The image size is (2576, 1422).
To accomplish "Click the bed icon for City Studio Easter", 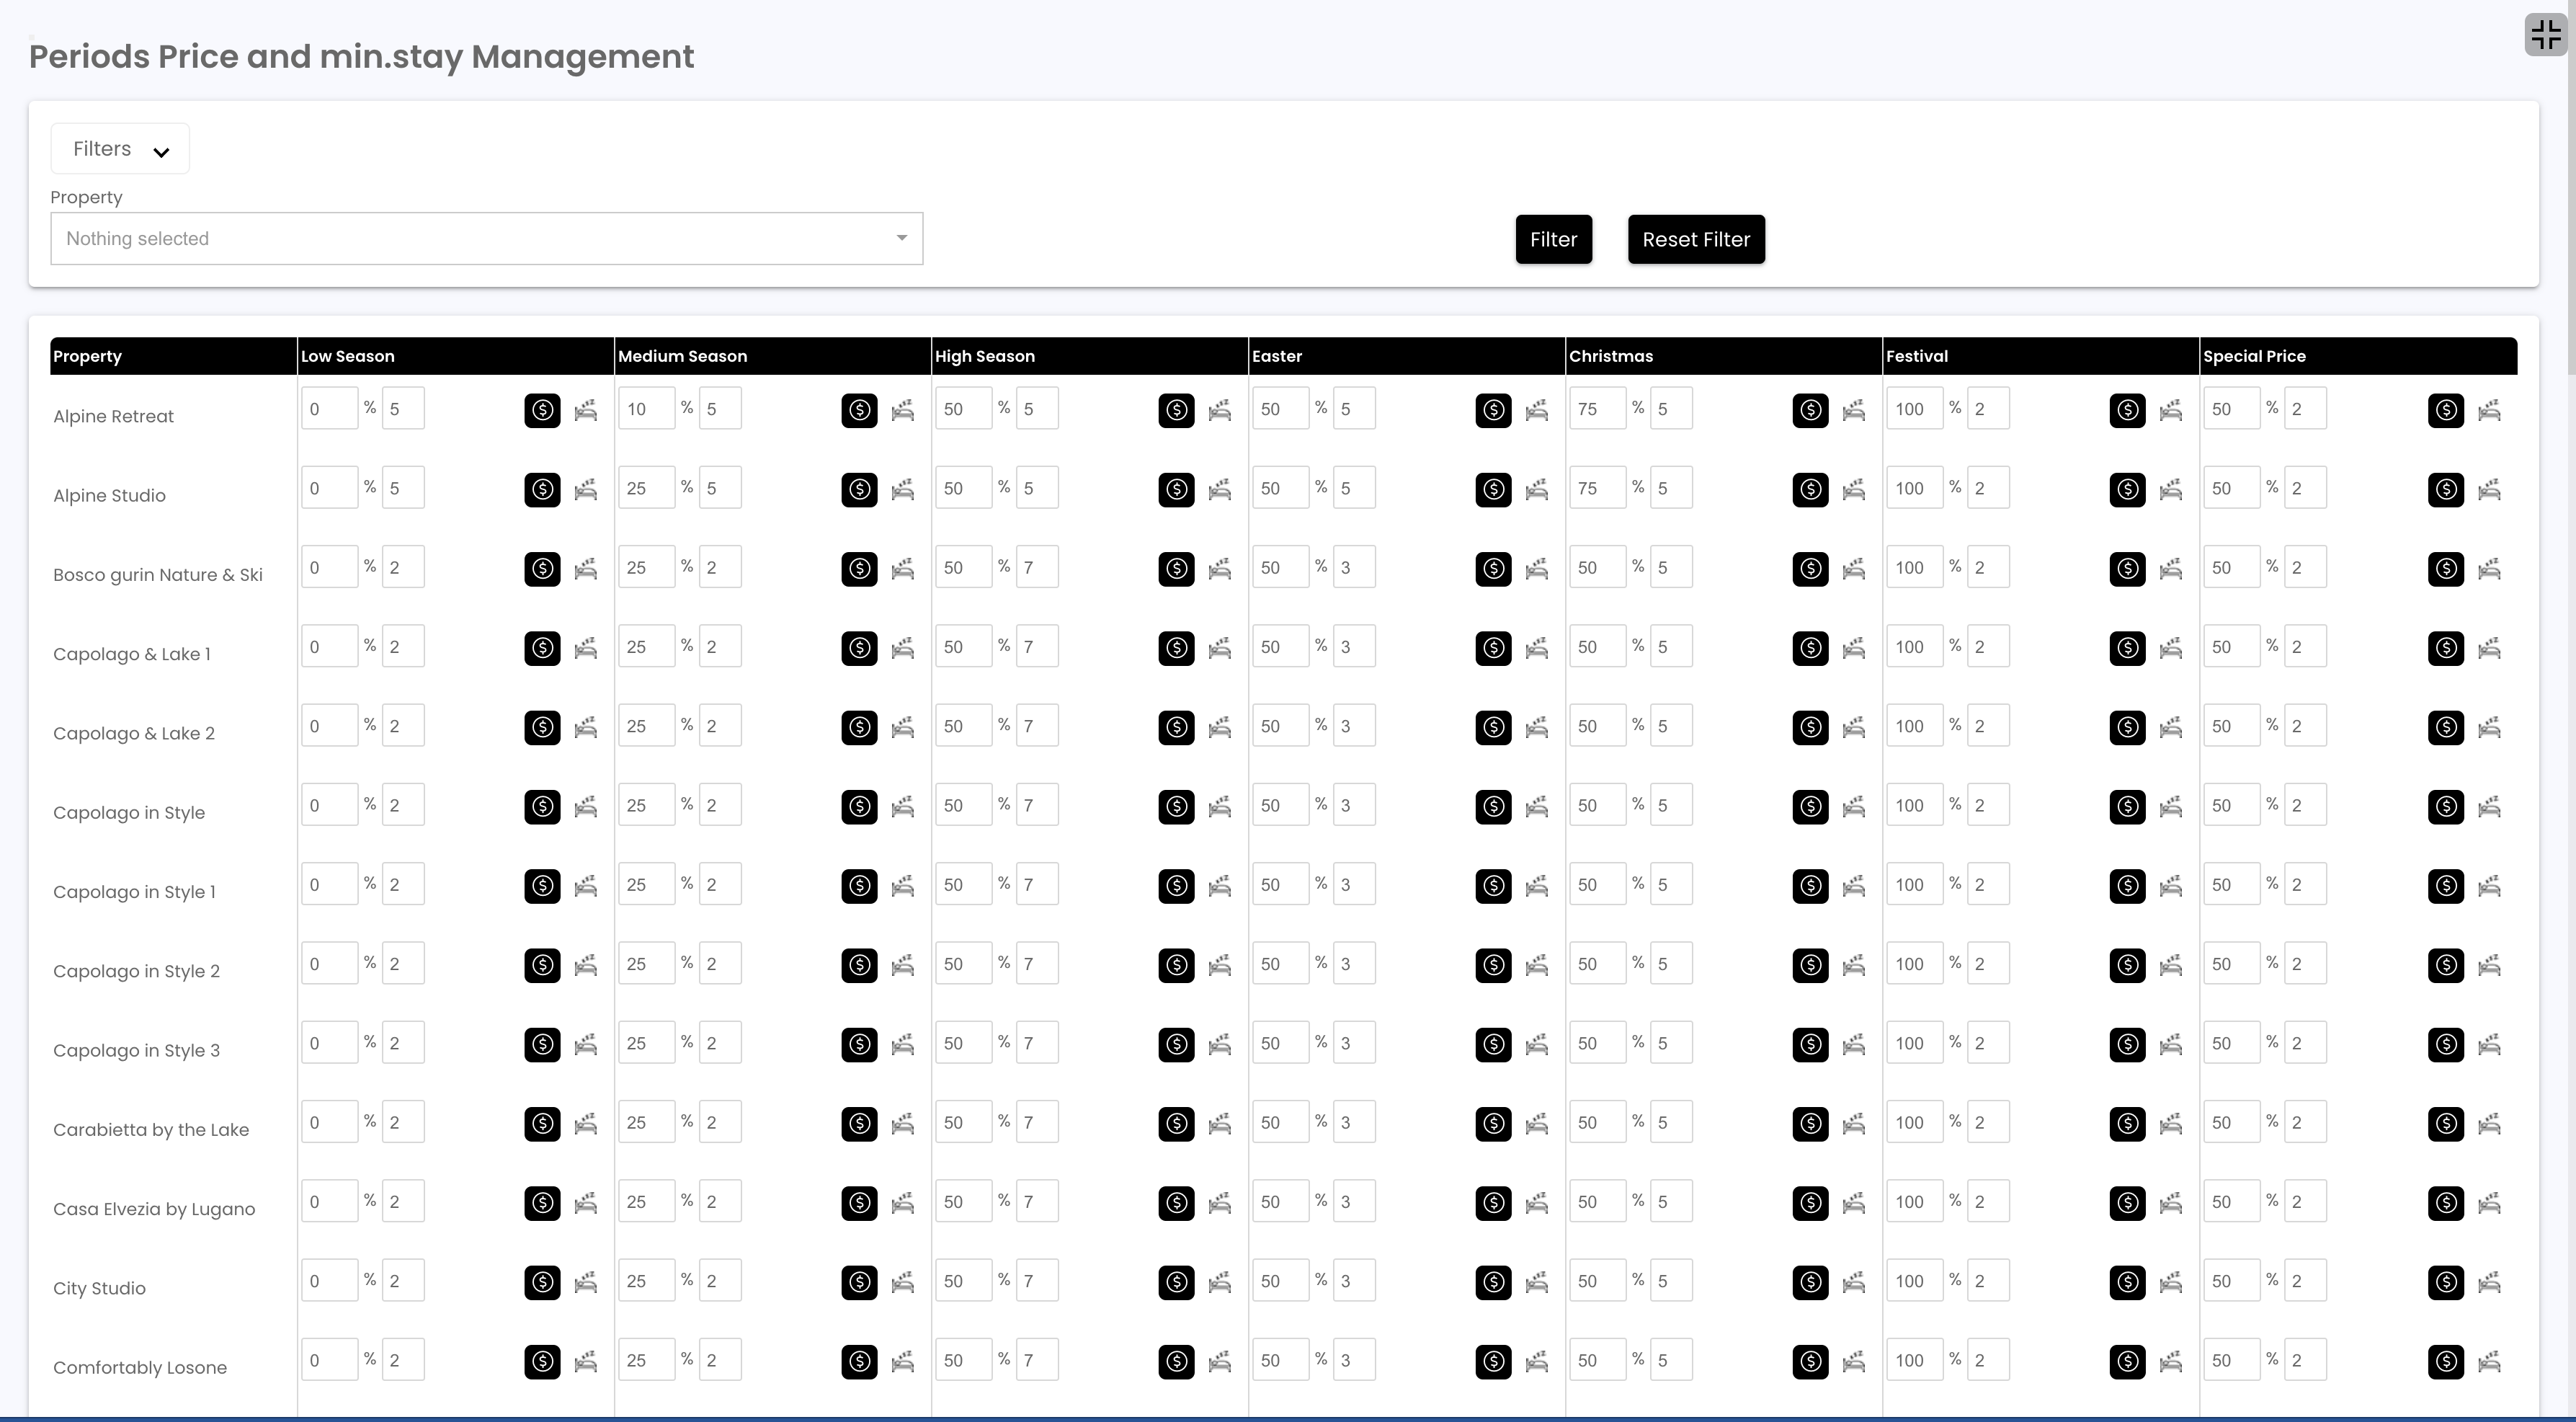I will (x=1536, y=1282).
